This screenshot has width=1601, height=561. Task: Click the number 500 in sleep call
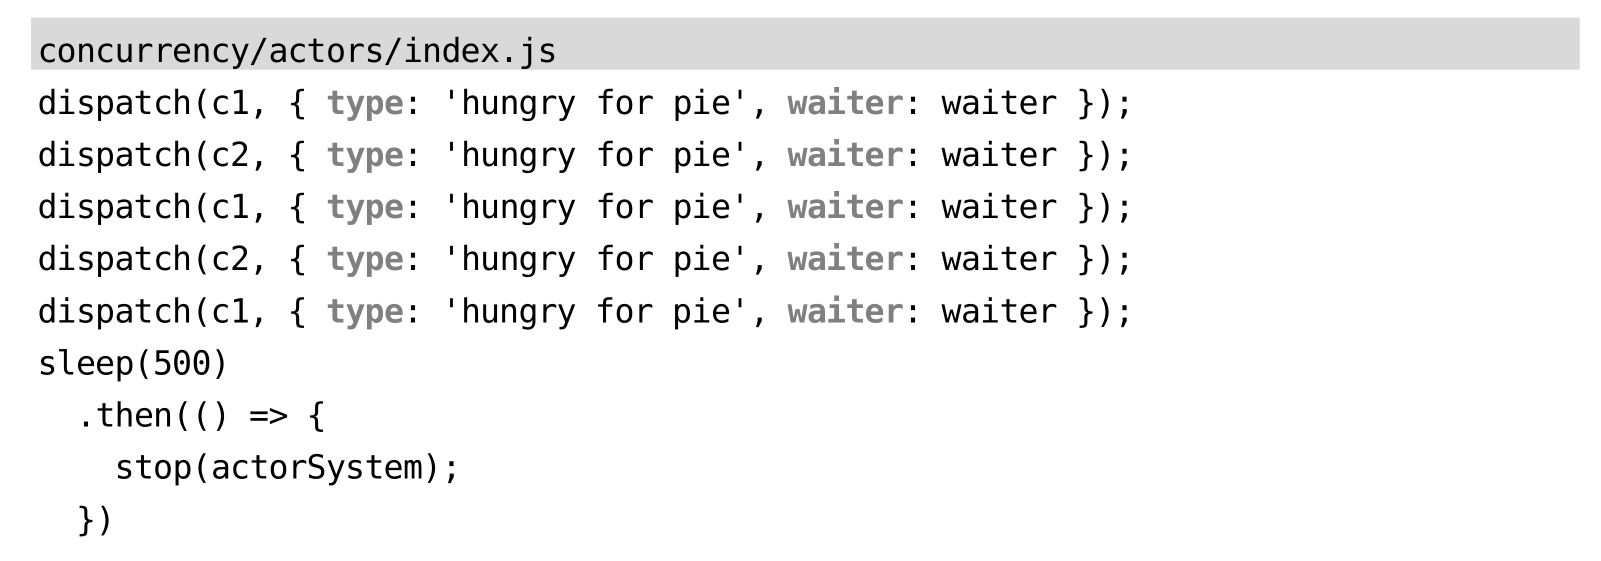coord(181,364)
